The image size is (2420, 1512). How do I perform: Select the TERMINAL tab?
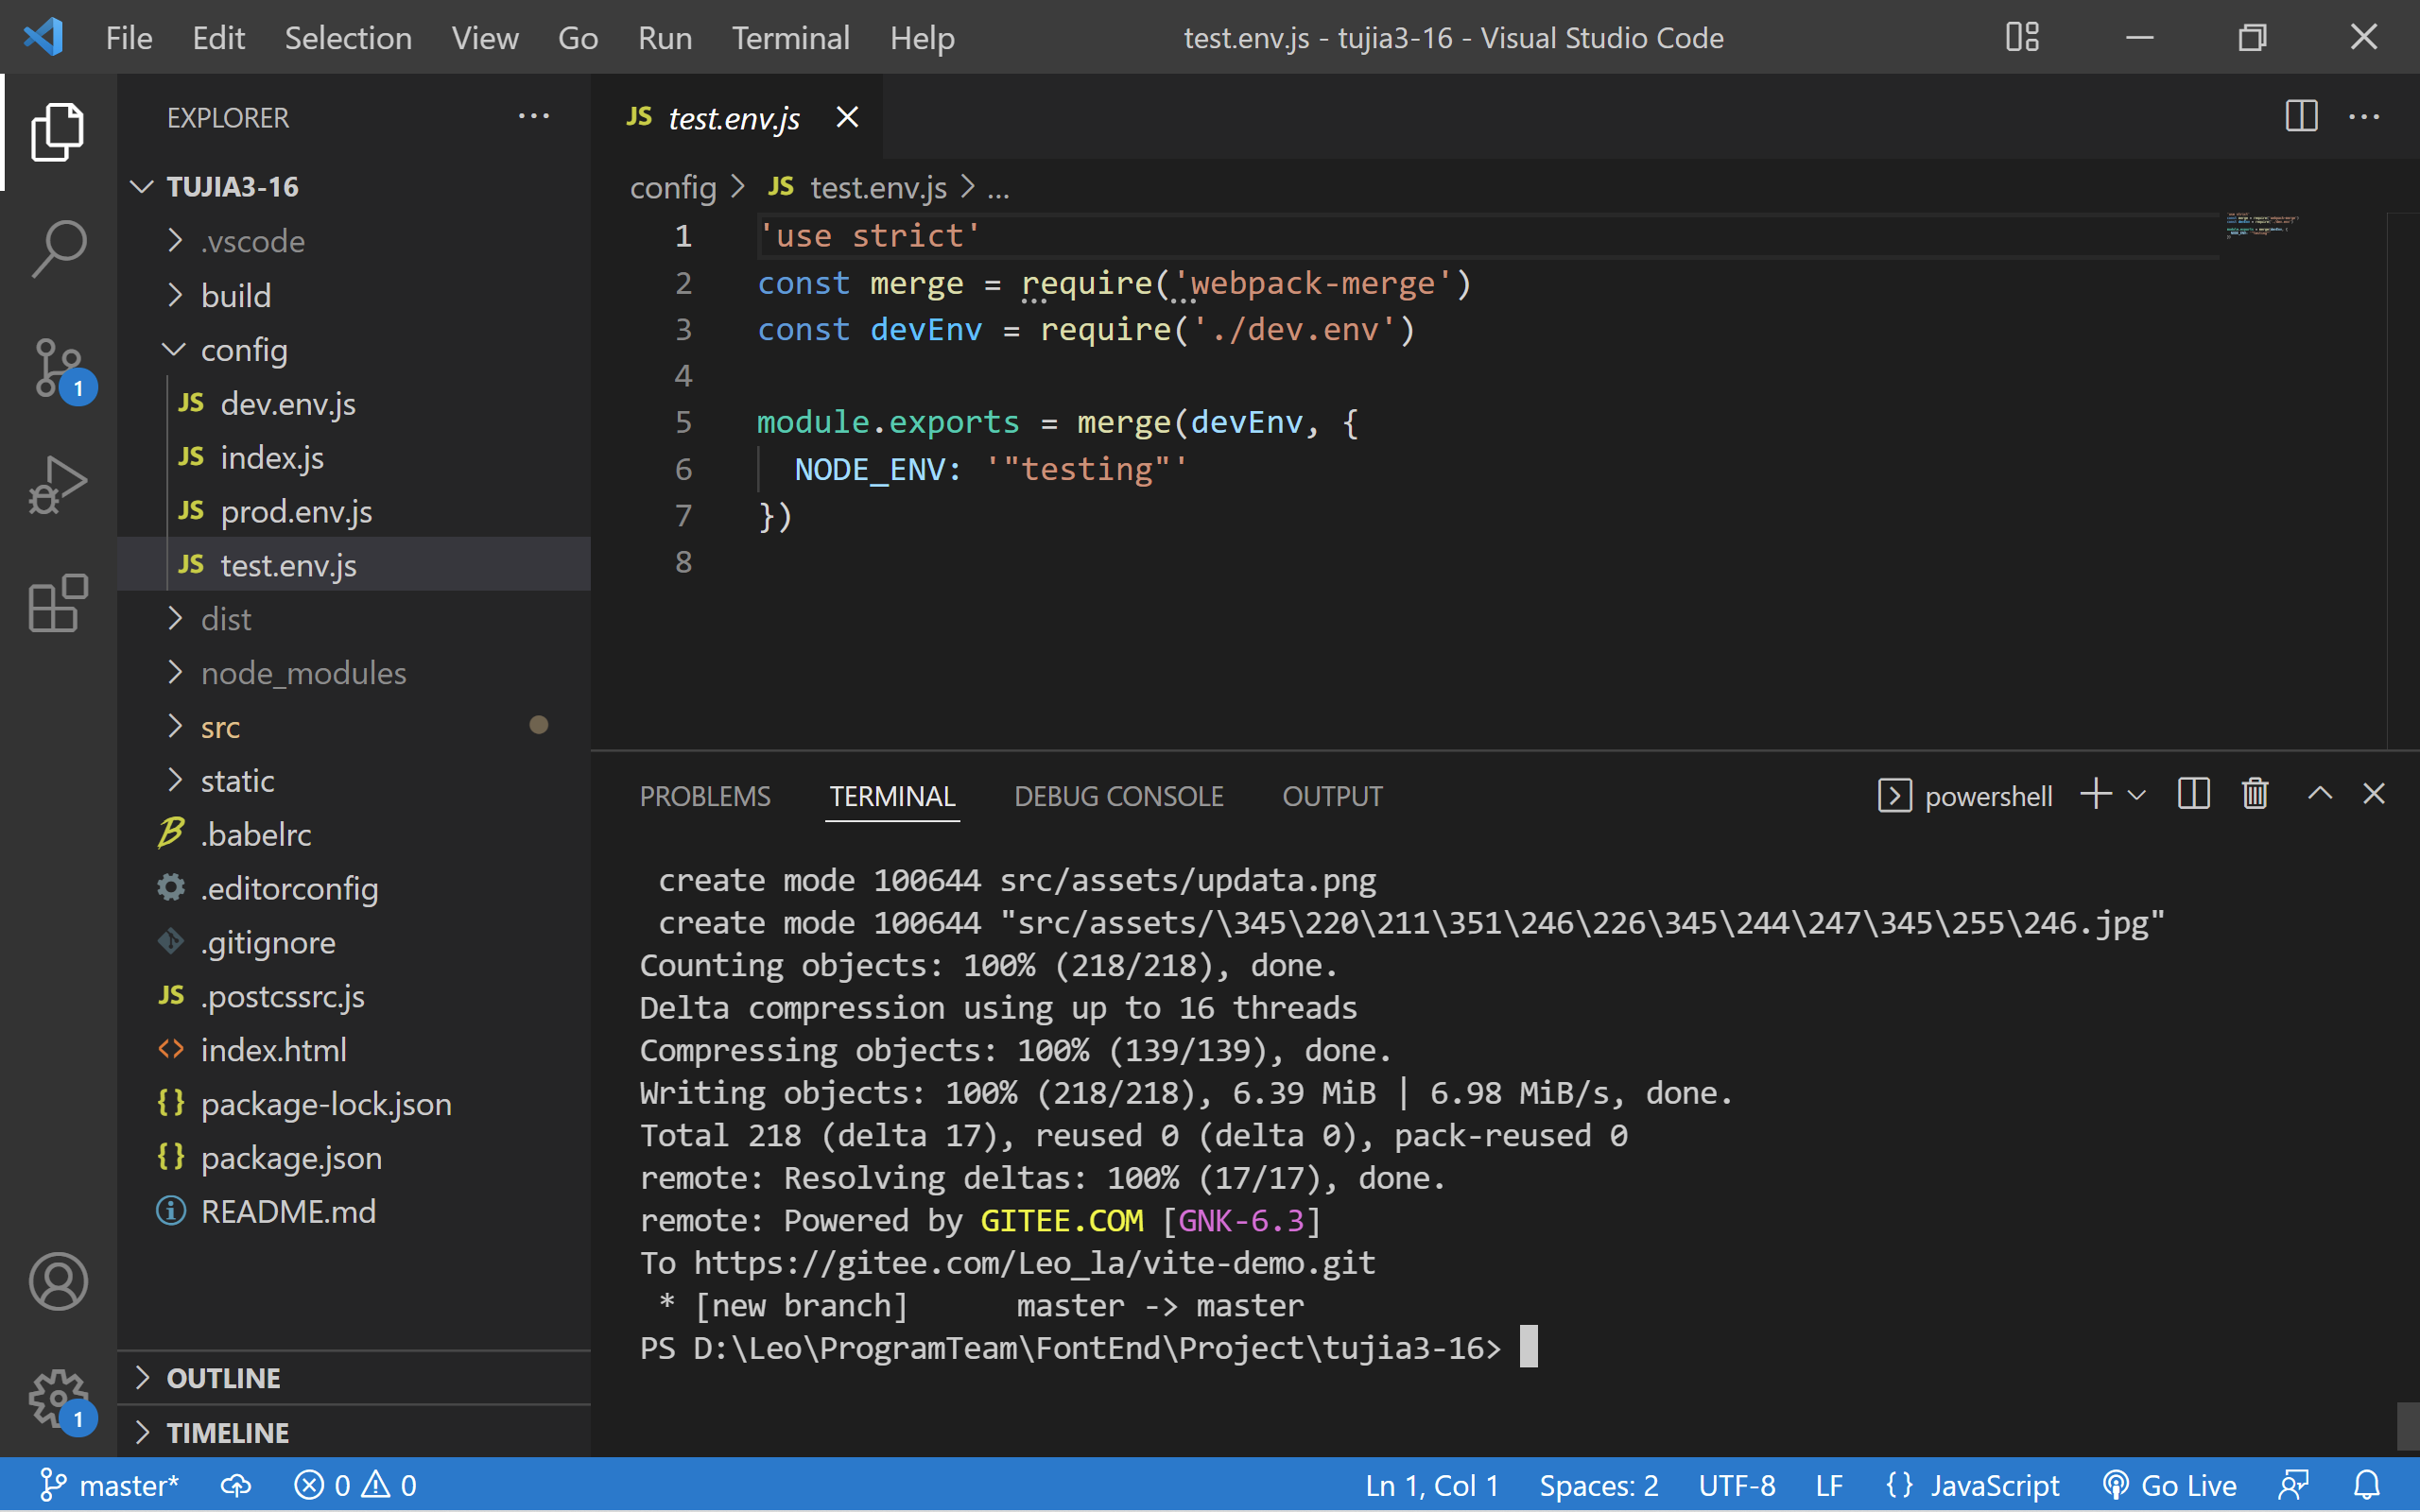tap(892, 796)
